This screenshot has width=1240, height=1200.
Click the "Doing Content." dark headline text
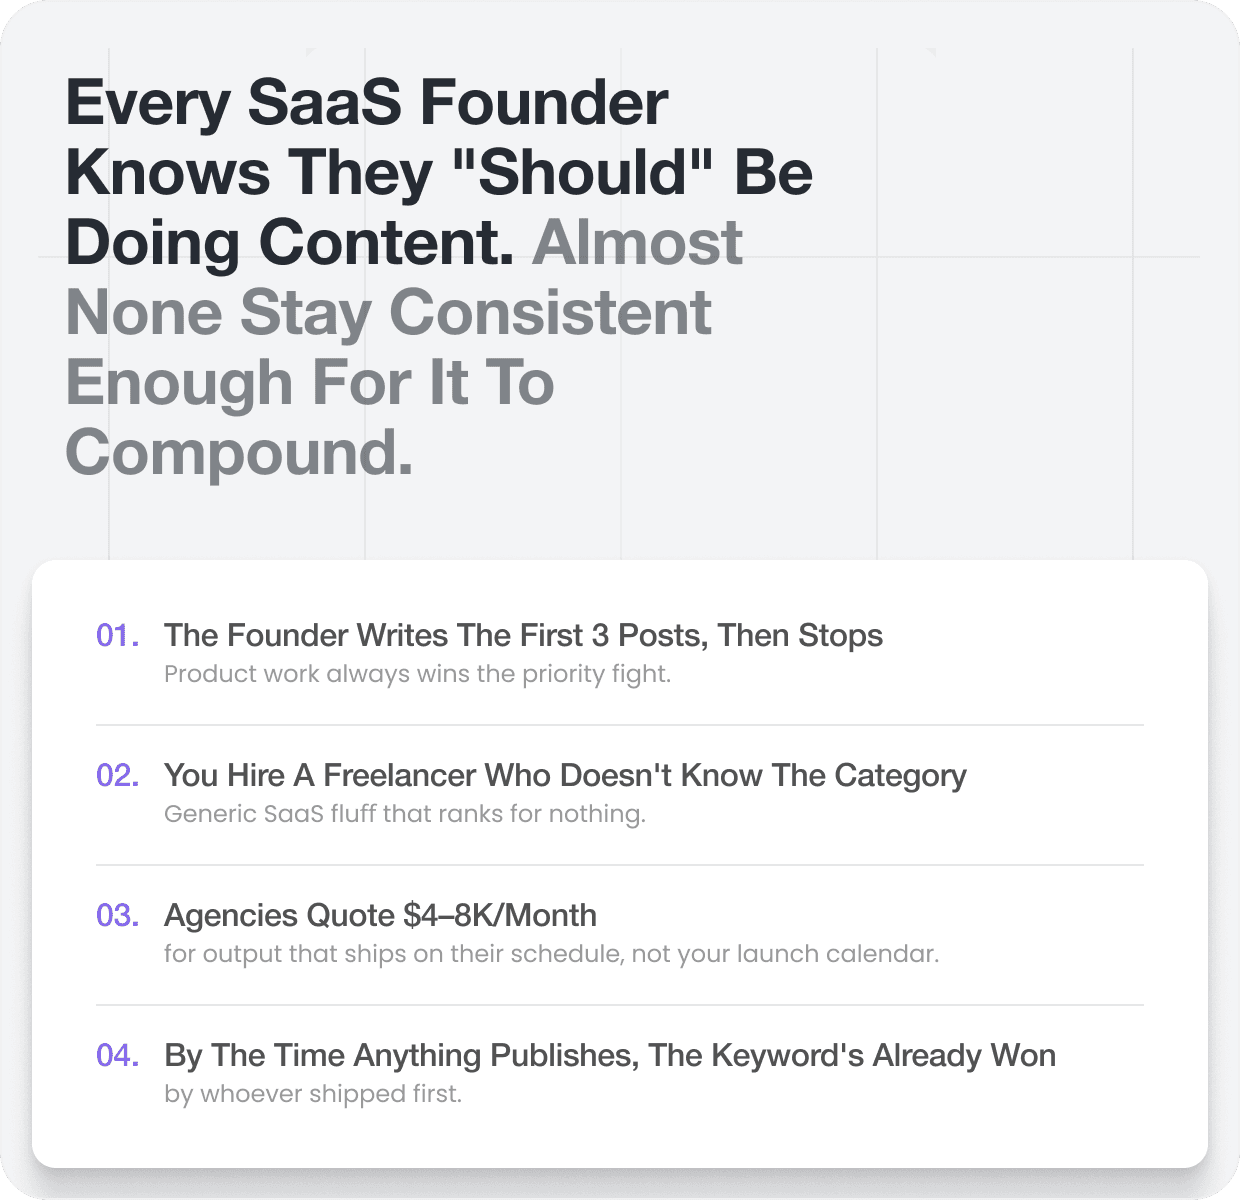click(290, 244)
